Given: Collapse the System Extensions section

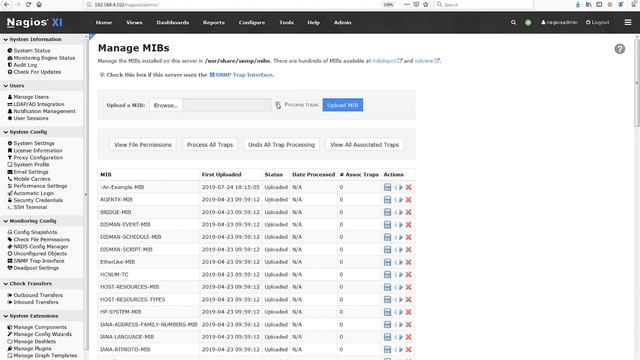Looking at the screenshot, I should [x=31, y=316].
